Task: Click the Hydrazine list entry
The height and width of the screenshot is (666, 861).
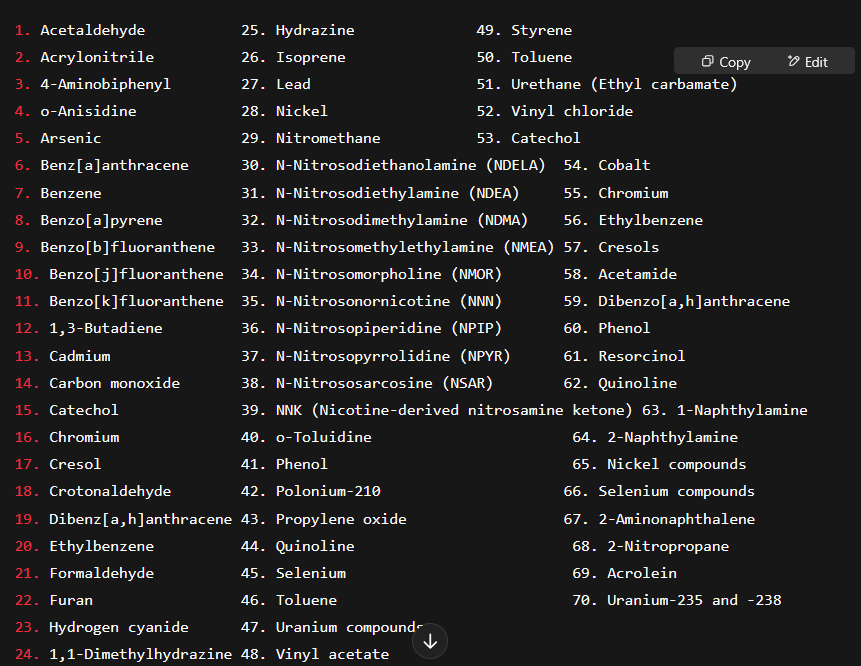Action: pos(315,30)
